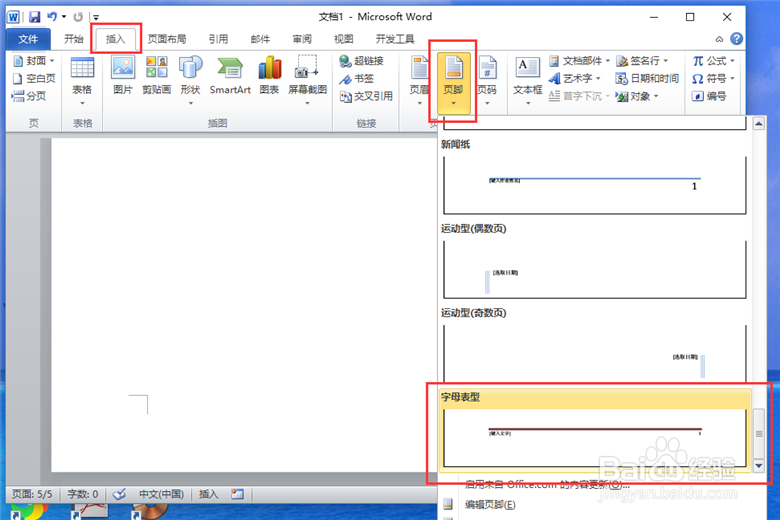
Task: Click the Save icon in quick access toolbar
Action: (34, 17)
